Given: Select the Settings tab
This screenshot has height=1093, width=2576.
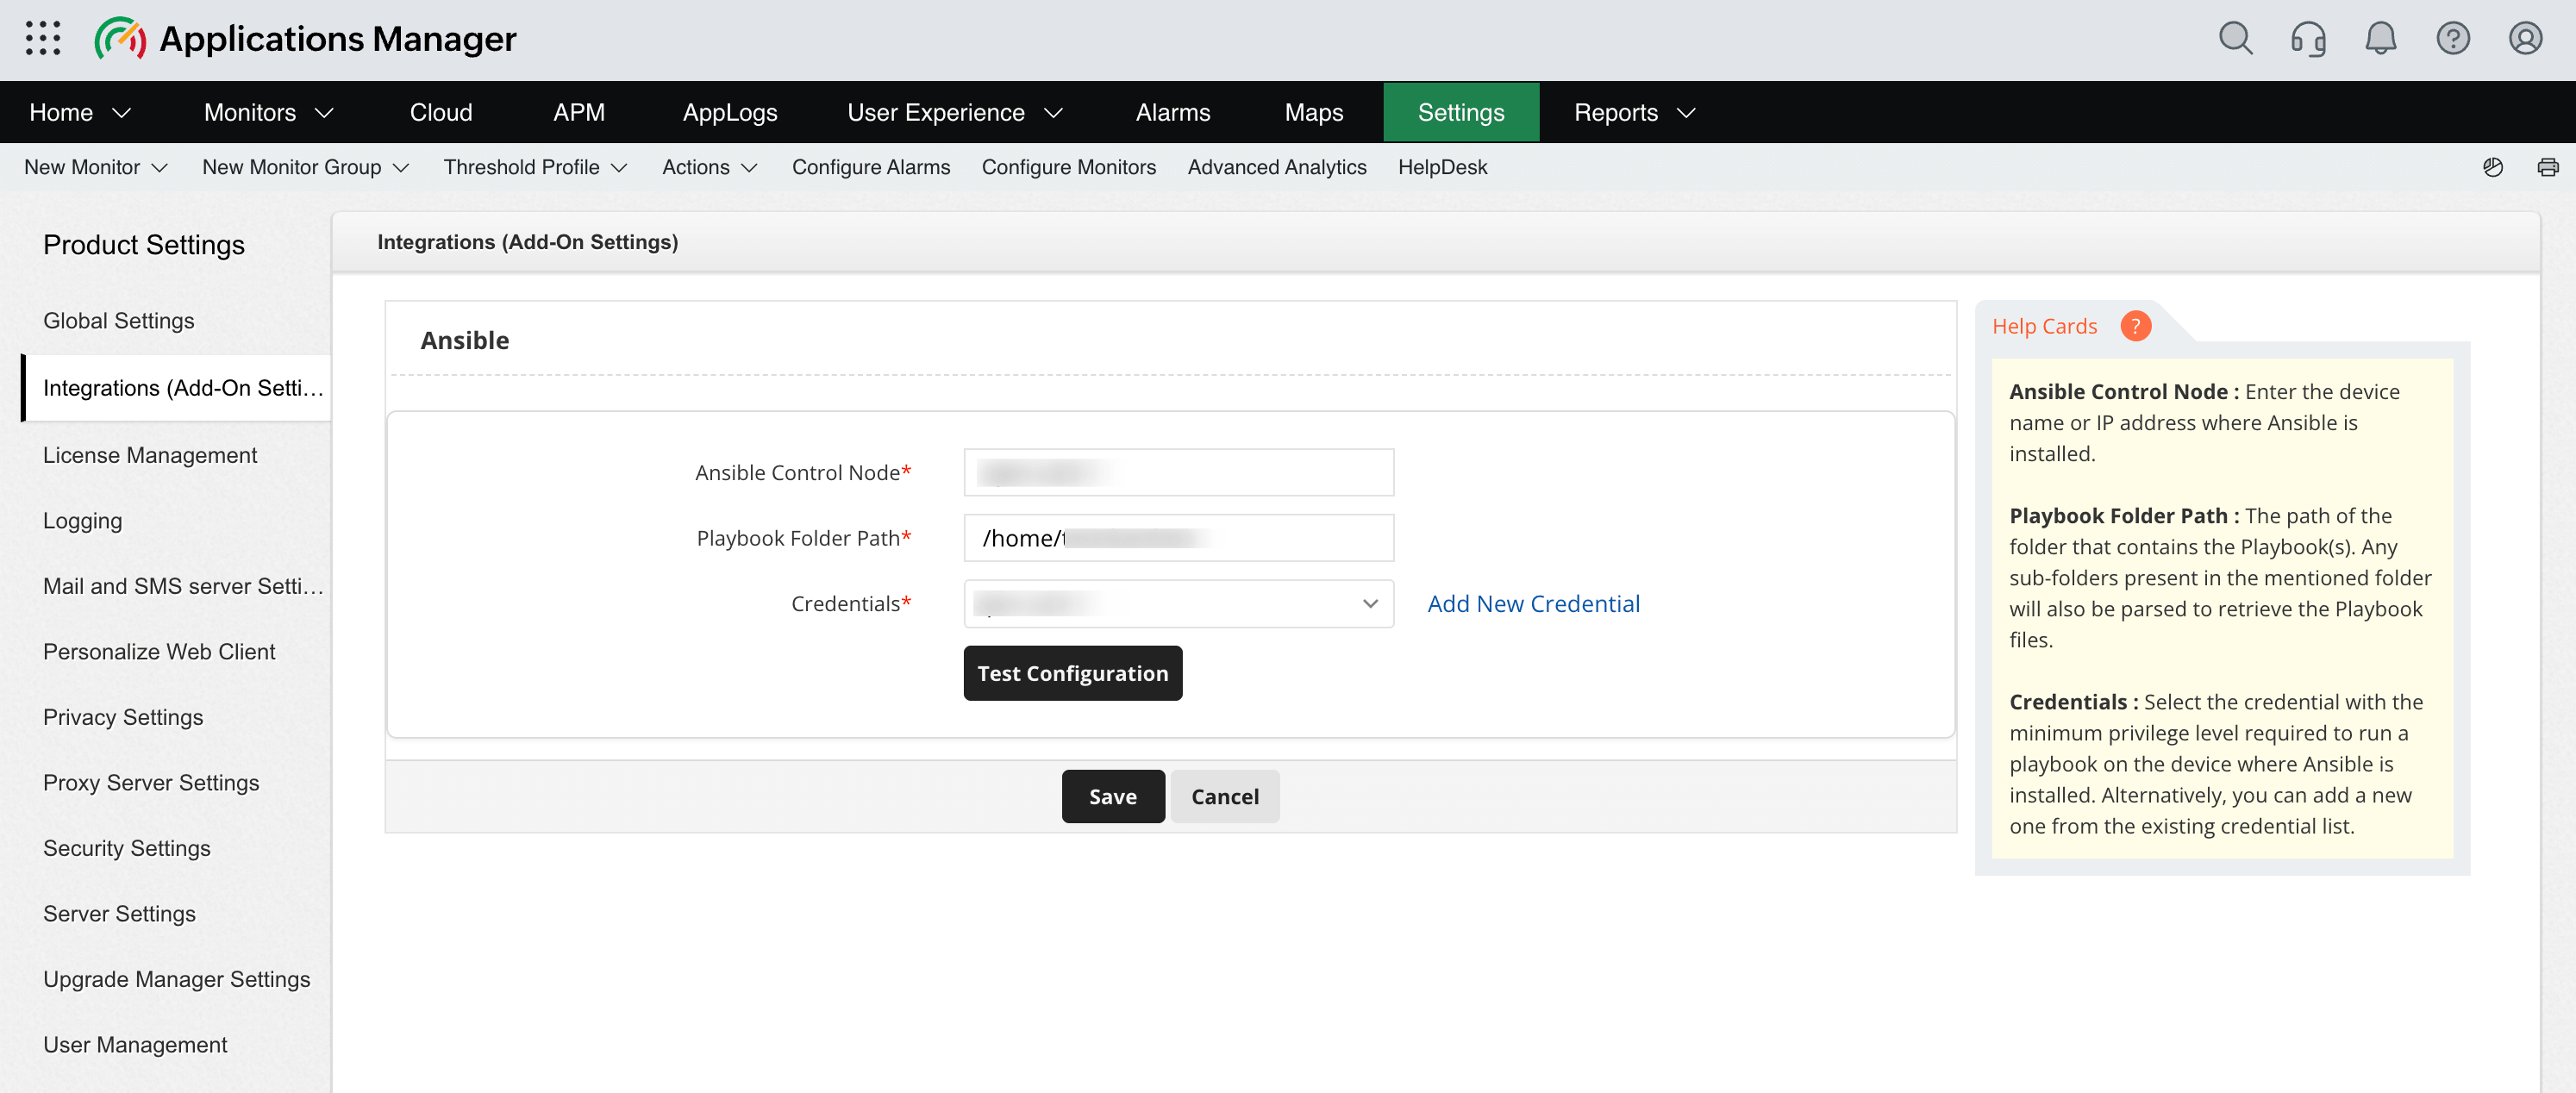Looking at the screenshot, I should 1461,112.
